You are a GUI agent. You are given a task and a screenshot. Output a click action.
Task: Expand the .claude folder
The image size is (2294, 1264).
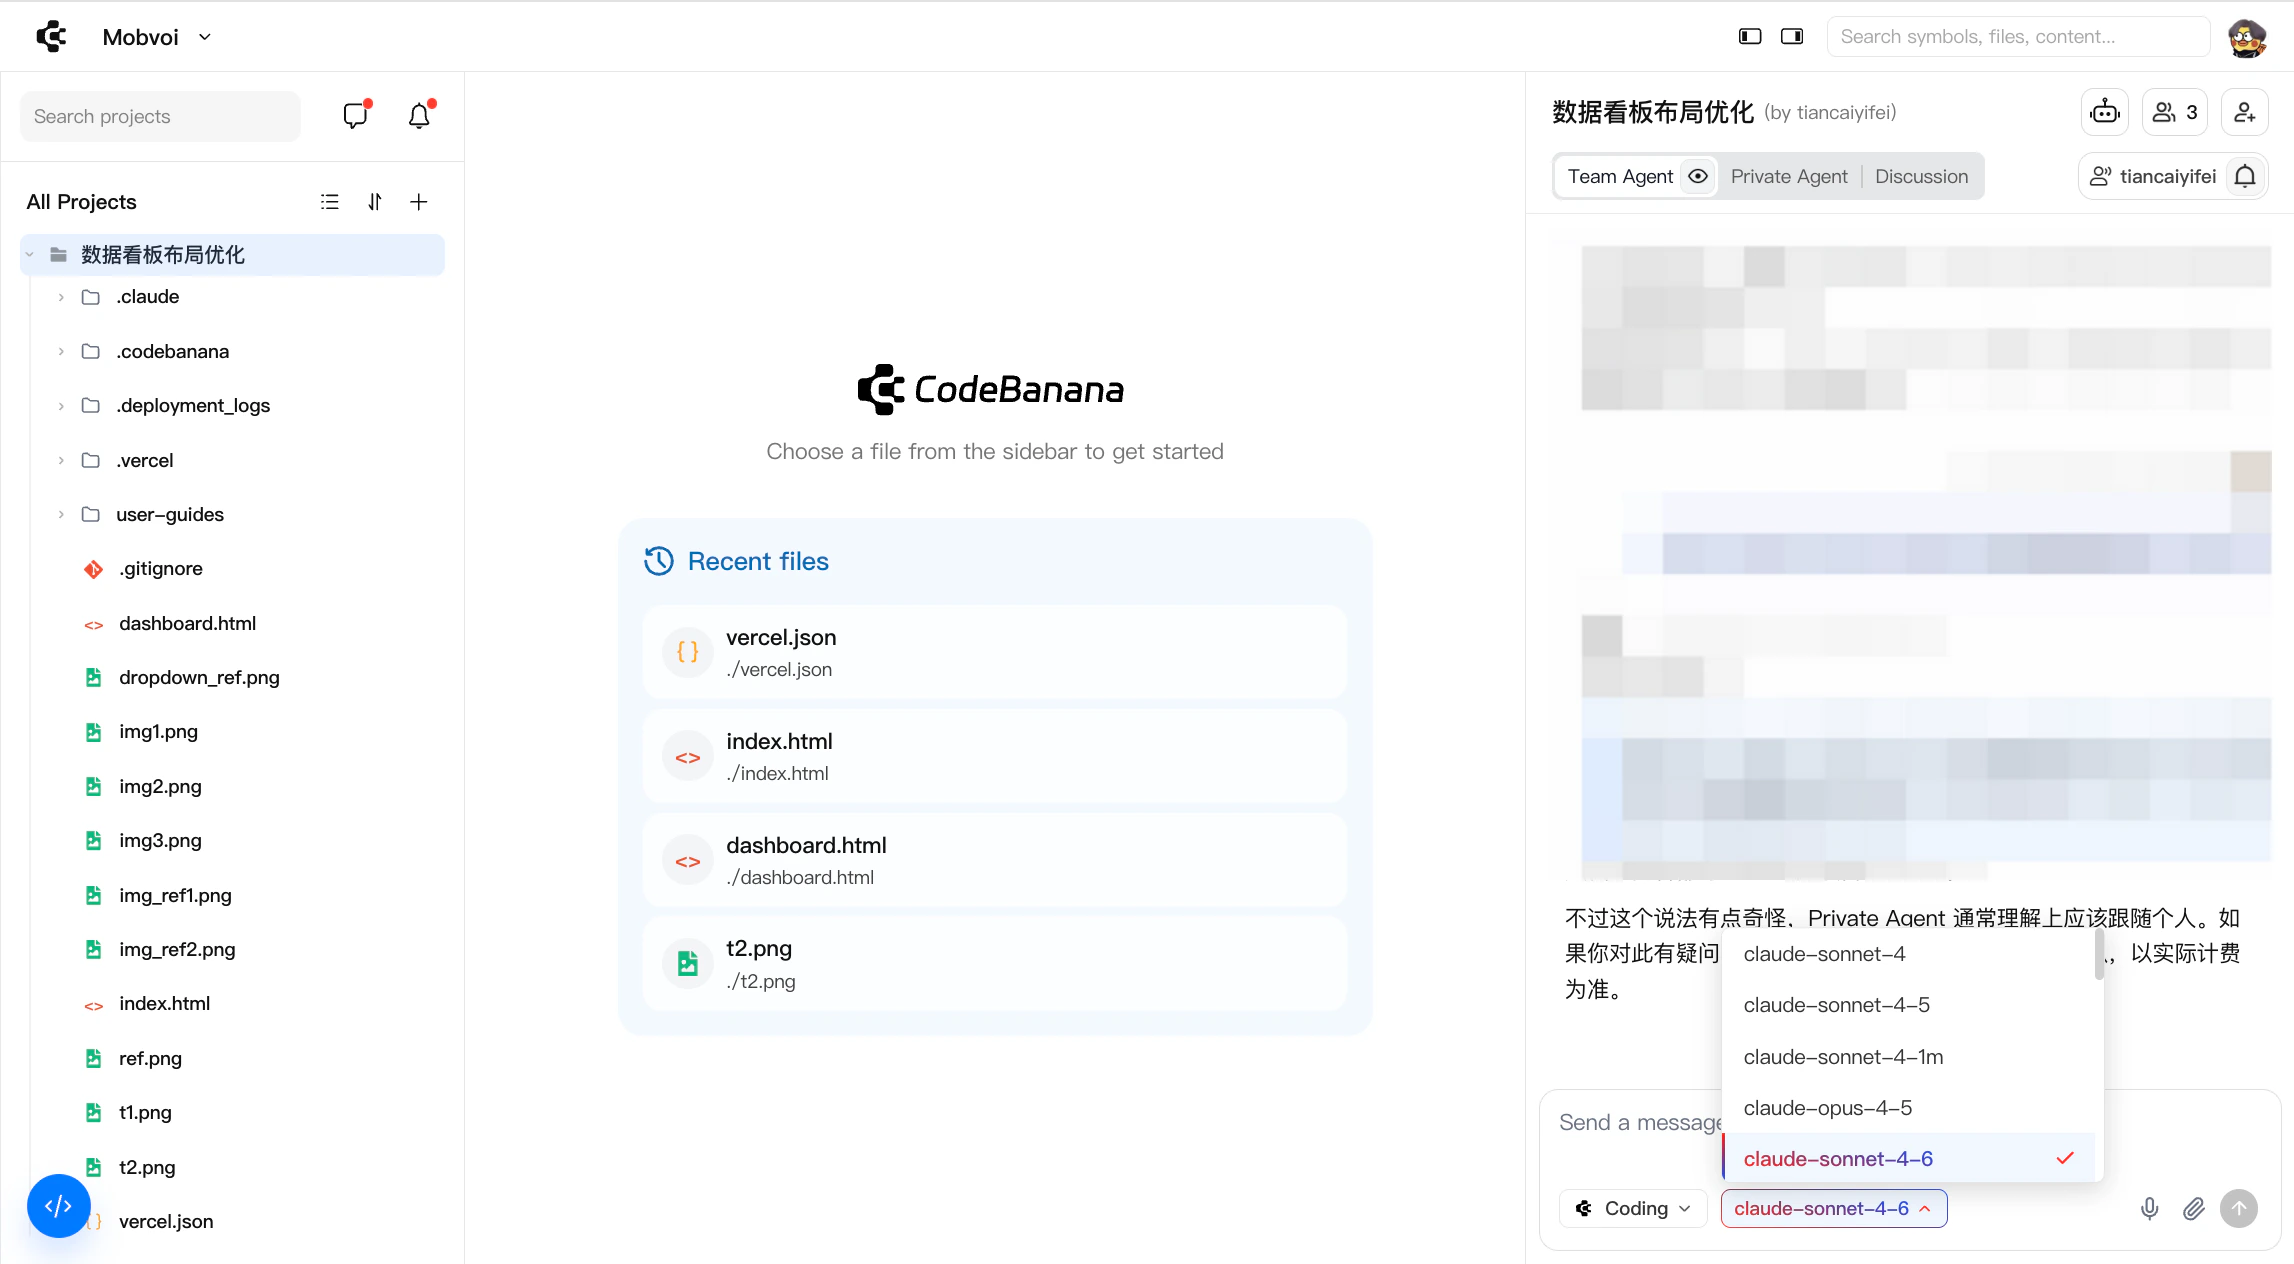coord(61,297)
